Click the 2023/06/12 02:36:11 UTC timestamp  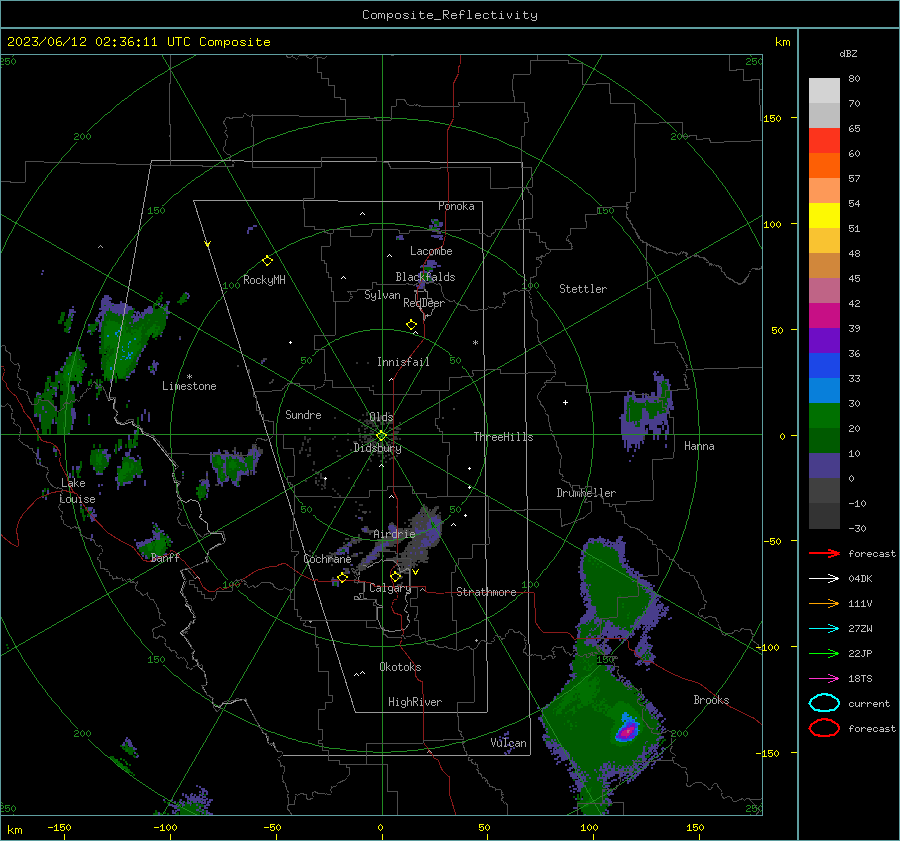click(x=98, y=42)
